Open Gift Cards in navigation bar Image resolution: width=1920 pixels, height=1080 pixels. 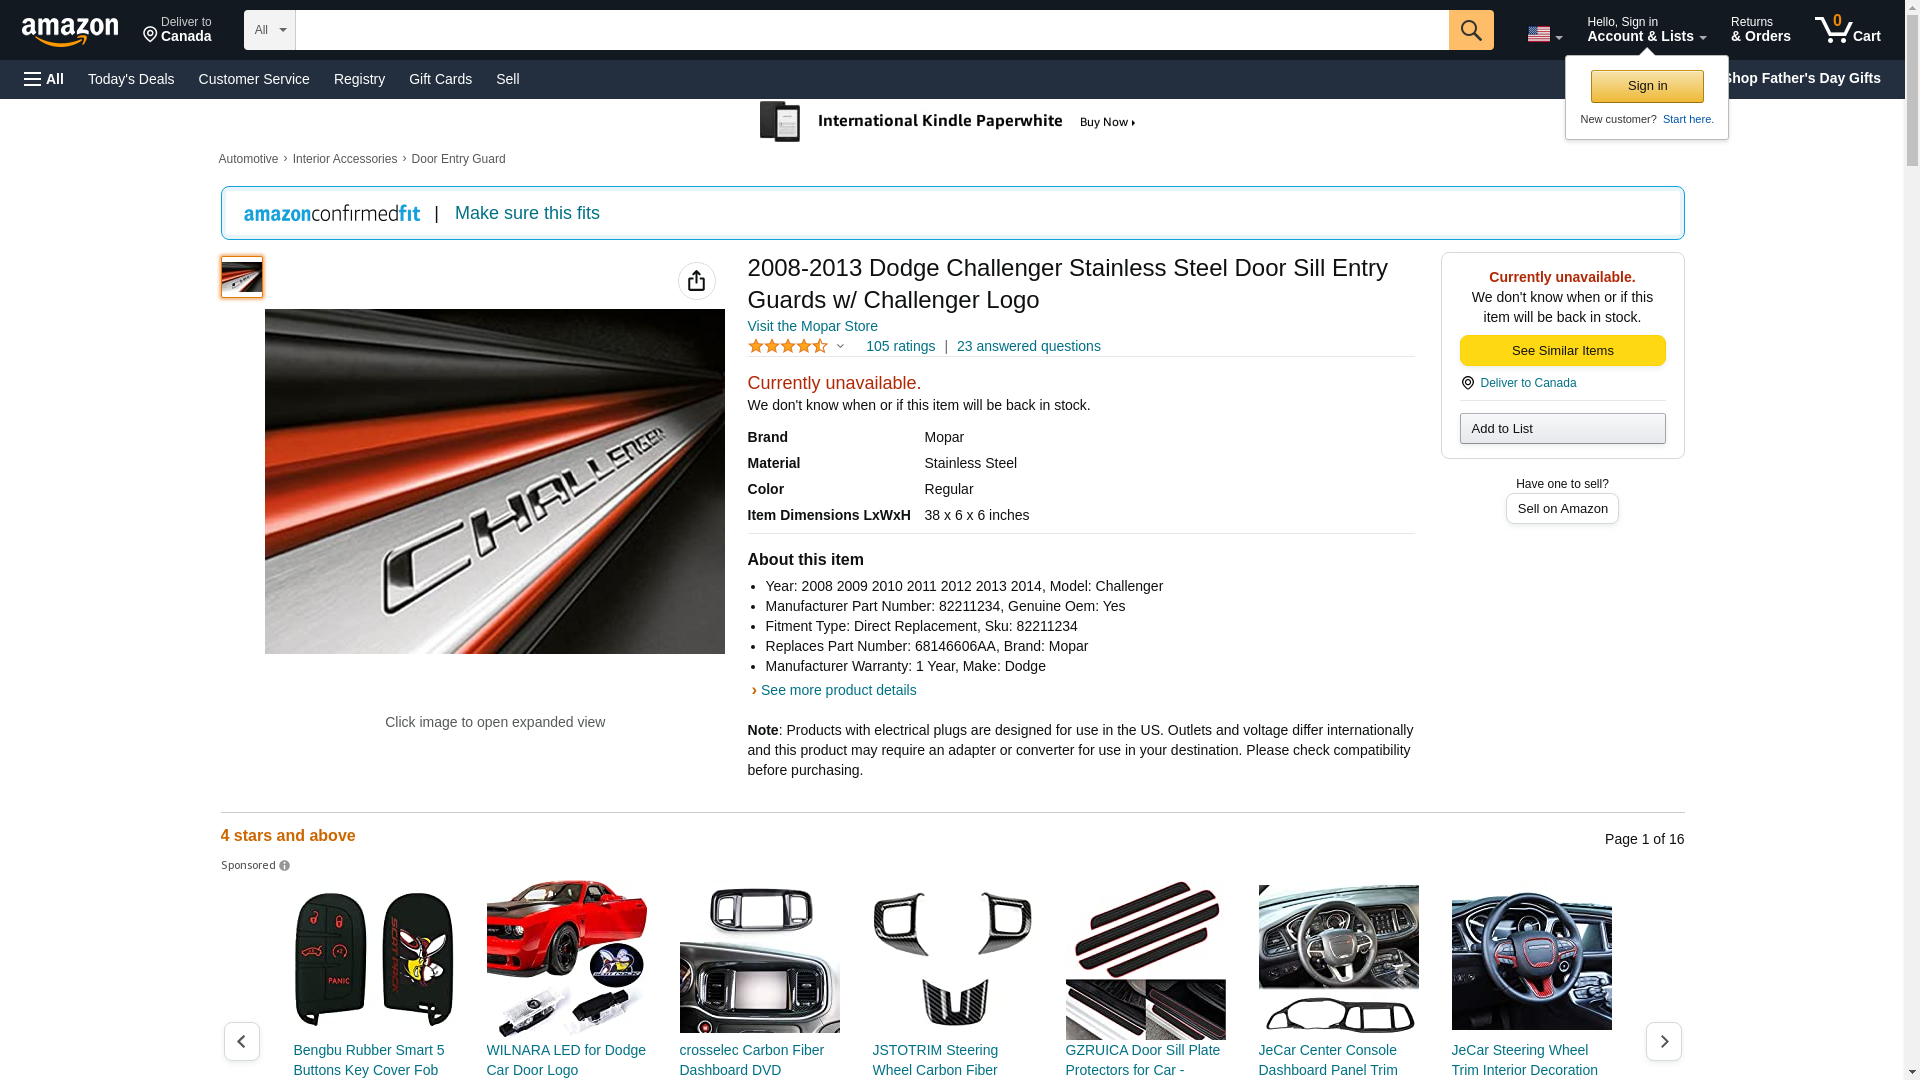(440, 79)
